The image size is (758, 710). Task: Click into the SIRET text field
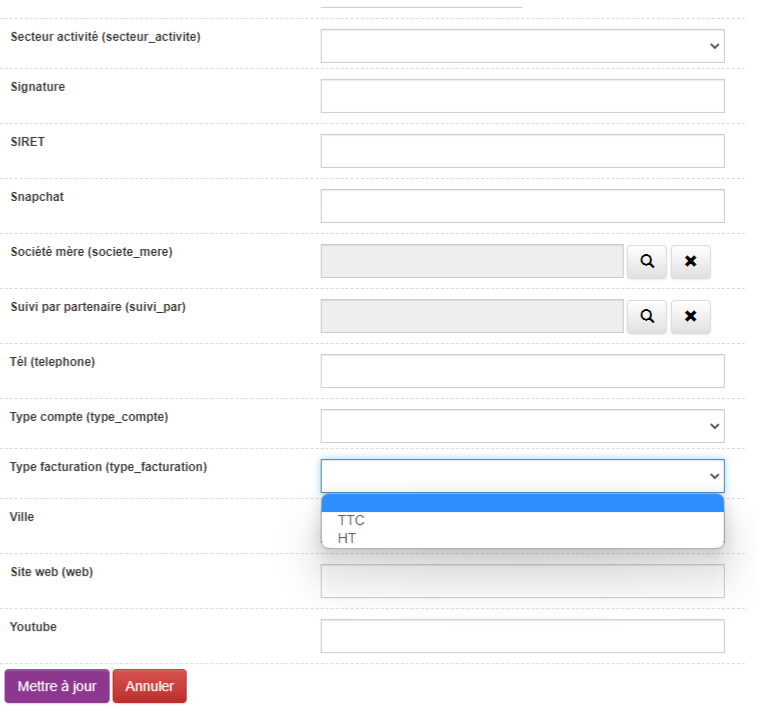(522, 151)
